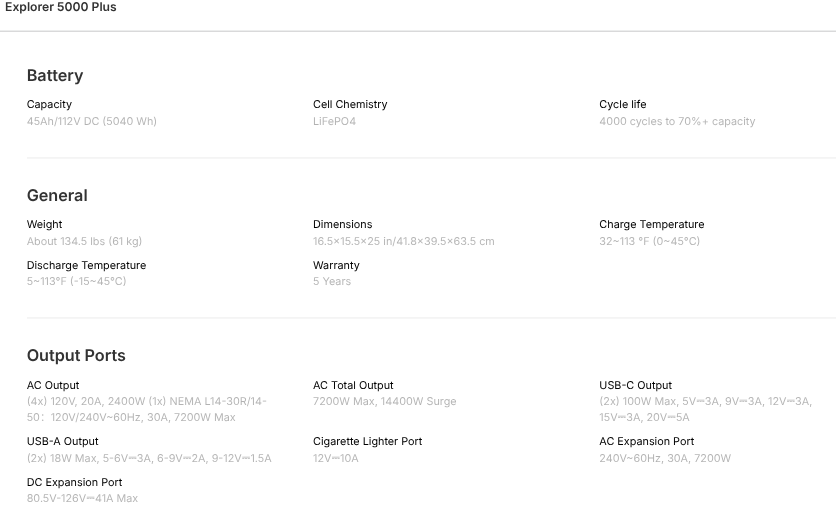Screen dimensions: 836x525
Task: Click the AC Output label
Action: 53,385
